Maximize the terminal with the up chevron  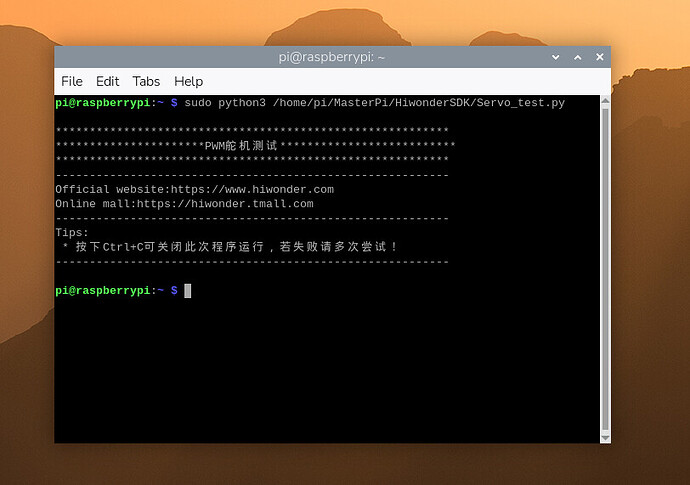[577, 57]
